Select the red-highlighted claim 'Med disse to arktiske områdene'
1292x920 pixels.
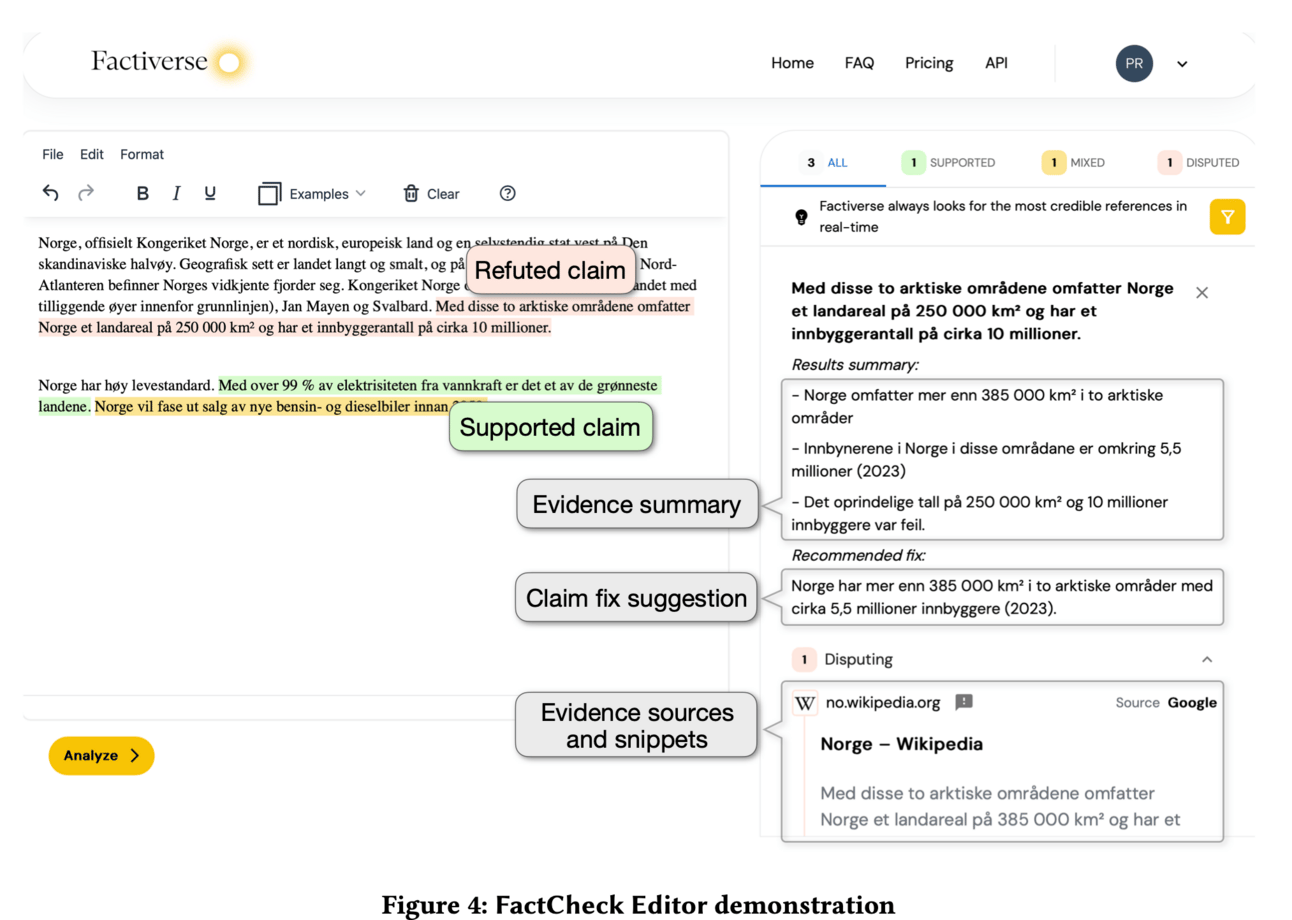(x=364, y=317)
